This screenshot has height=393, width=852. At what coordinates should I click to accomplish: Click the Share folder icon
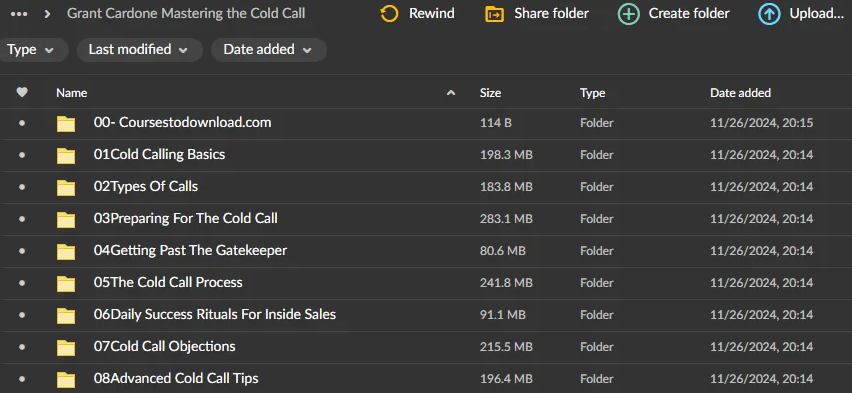coord(494,14)
